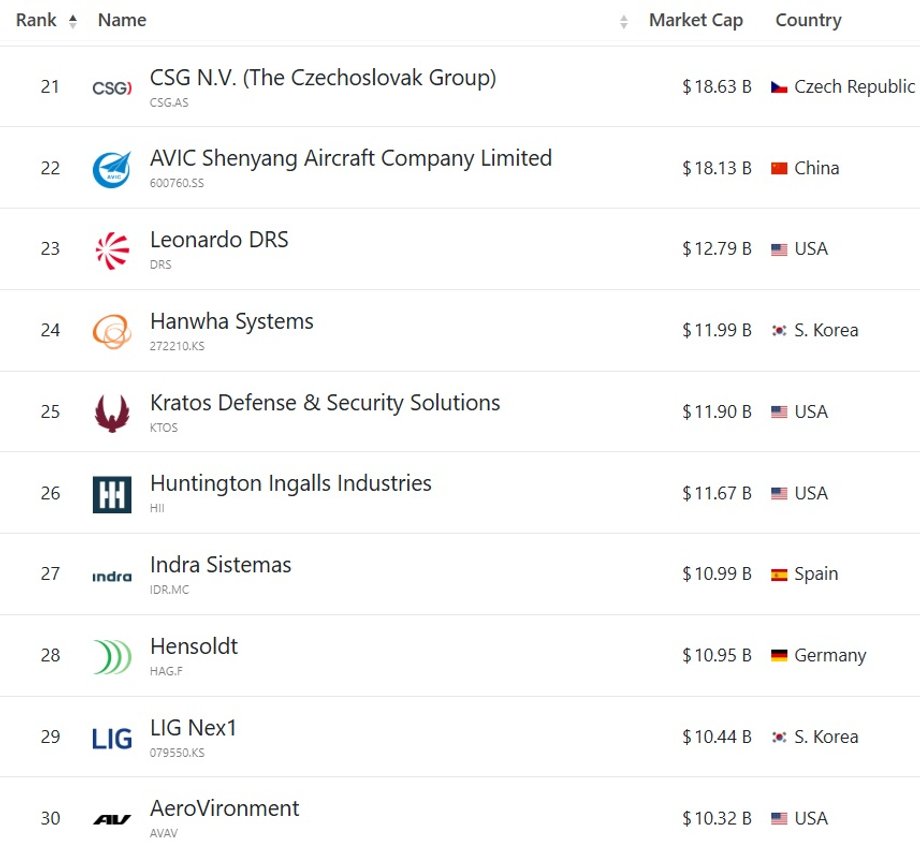Click the Huntington Ingalls HII logo
This screenshot has height=853, width=920.
112,495
